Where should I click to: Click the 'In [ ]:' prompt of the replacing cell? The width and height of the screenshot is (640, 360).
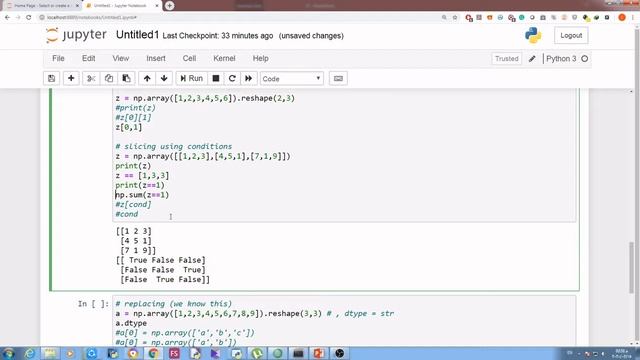93,304
